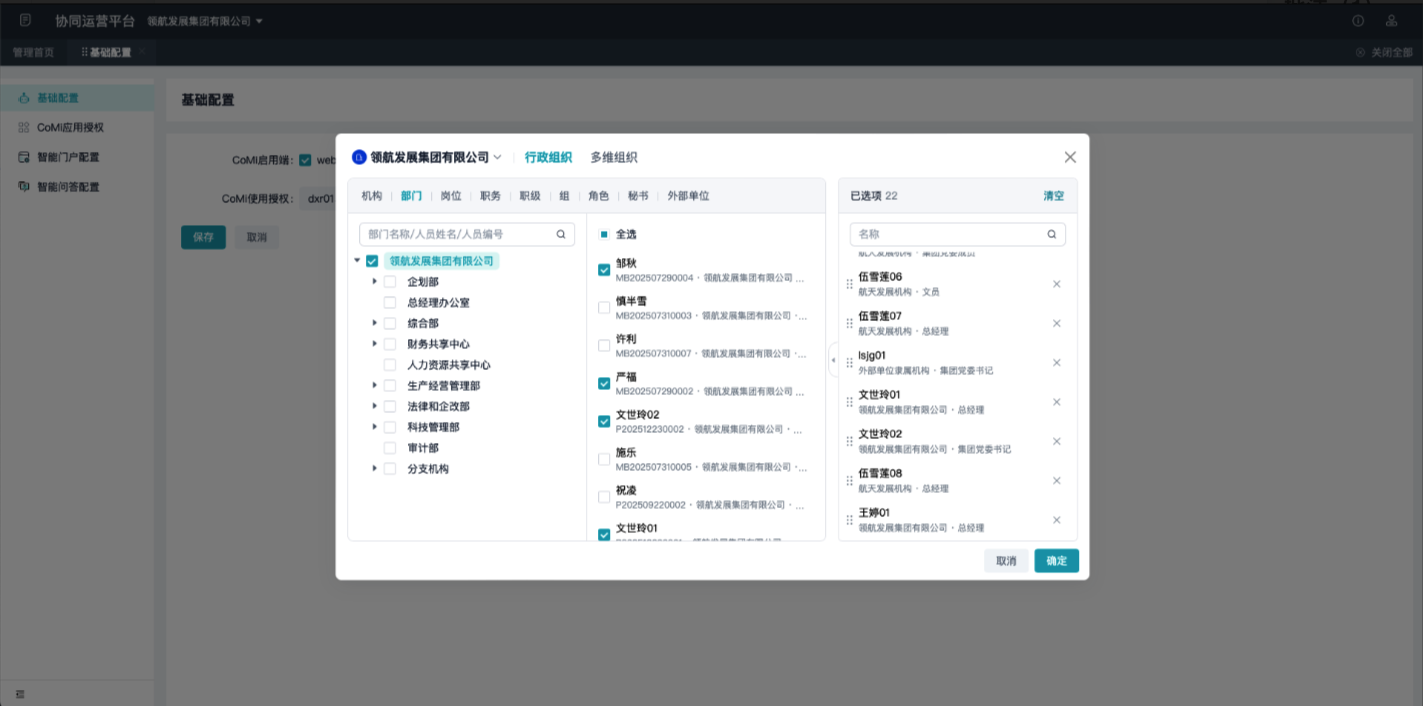This screenshot has width=1423, height=706.
Task: Expand the 综合部 tree node
Action: [375, 323]
